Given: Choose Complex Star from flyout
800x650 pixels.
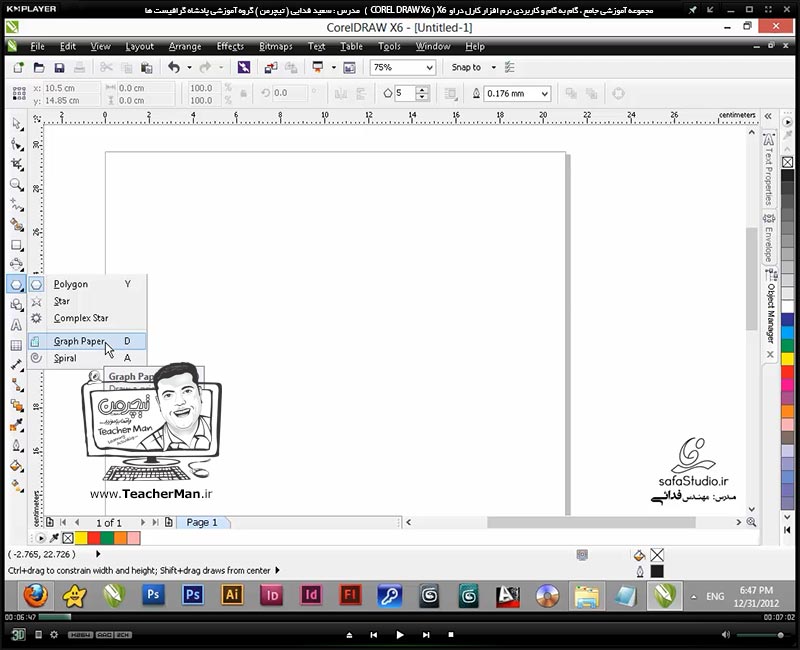Looking at the screenshot, I should [x=87, y=318].
